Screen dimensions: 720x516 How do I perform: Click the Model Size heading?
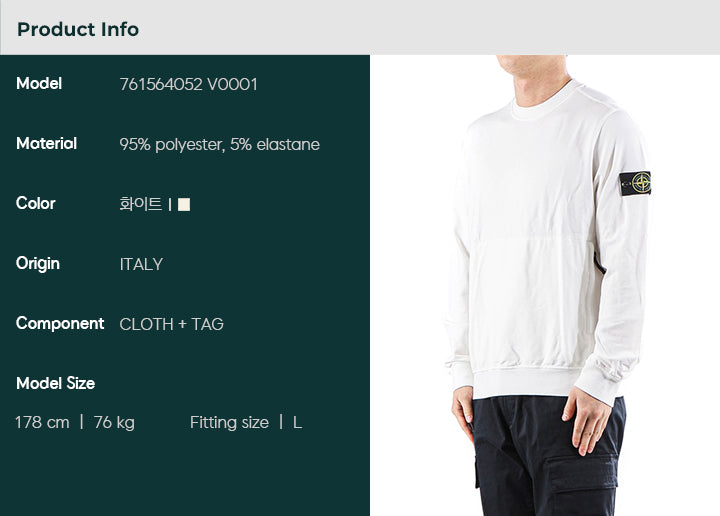tap(56, 383)
